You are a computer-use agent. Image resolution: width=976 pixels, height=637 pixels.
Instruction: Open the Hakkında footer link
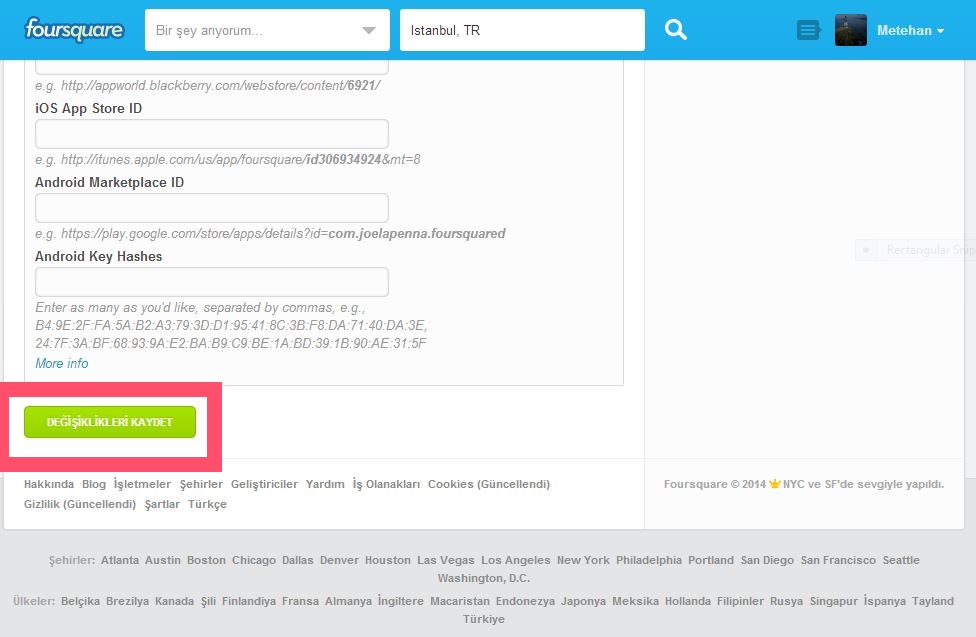tap(49, 484)
